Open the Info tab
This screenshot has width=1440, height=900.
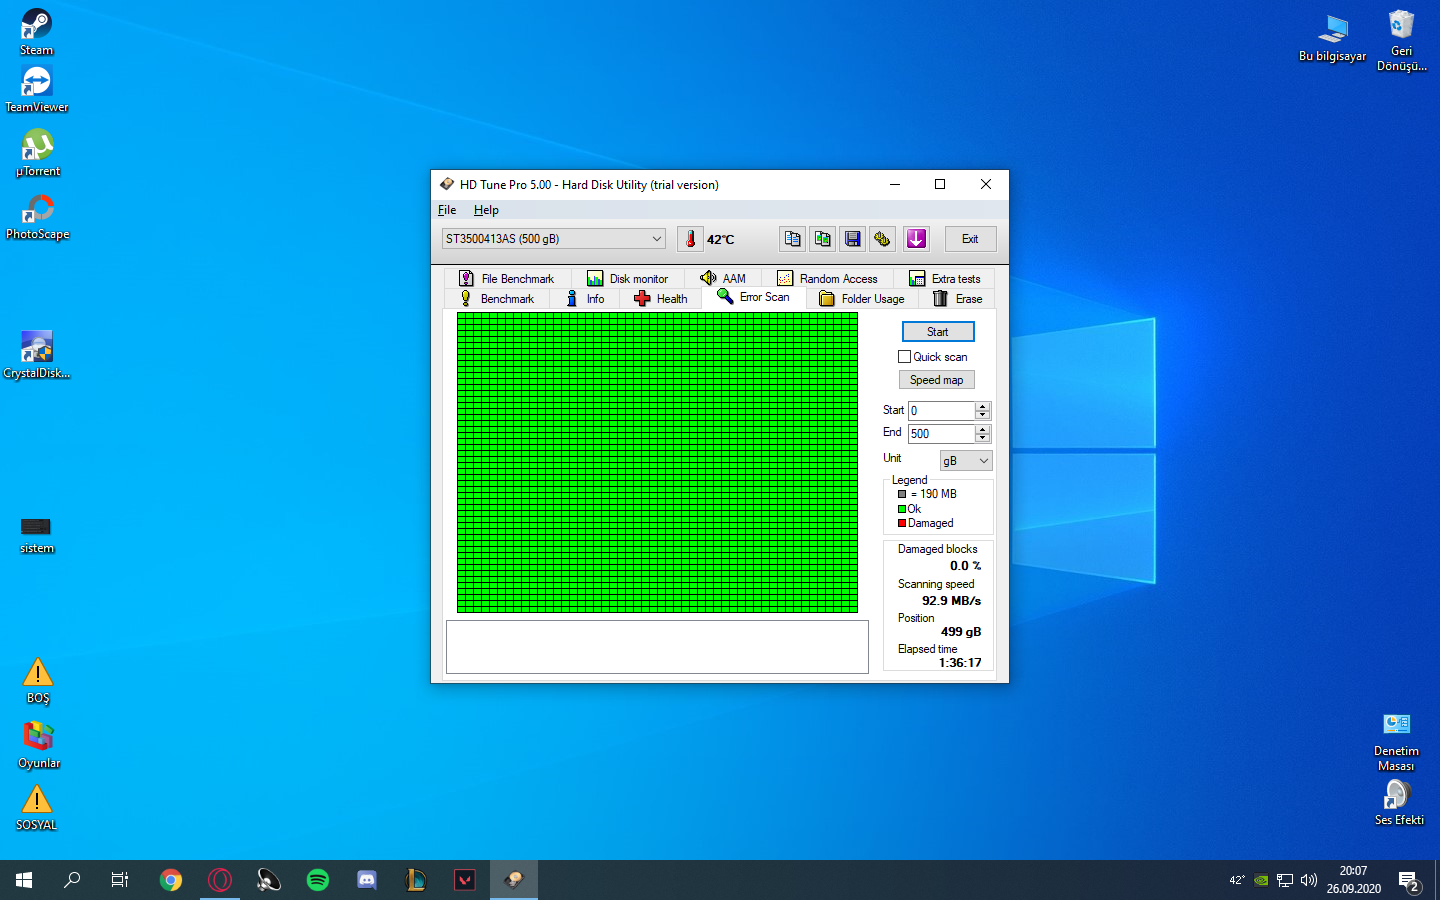(x=585, y=298)
